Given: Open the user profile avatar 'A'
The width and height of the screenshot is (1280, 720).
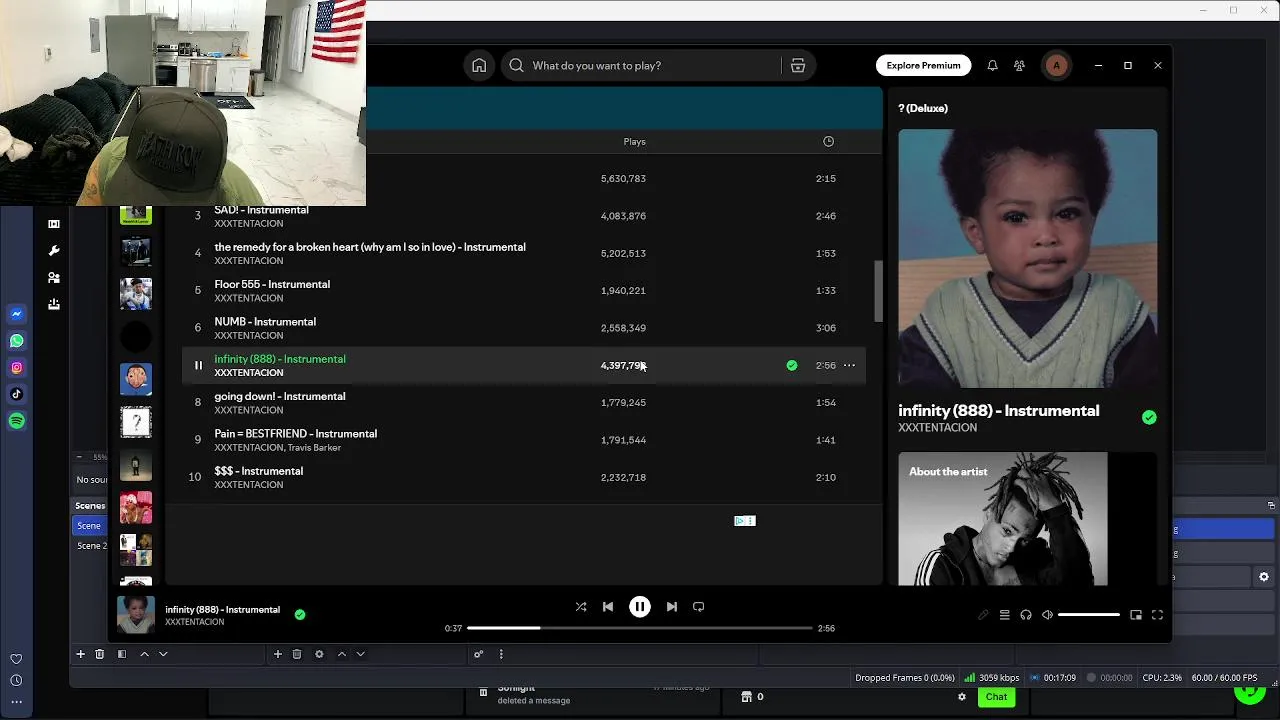Looking at the screenshot, I should click(x=1056, y=65).
